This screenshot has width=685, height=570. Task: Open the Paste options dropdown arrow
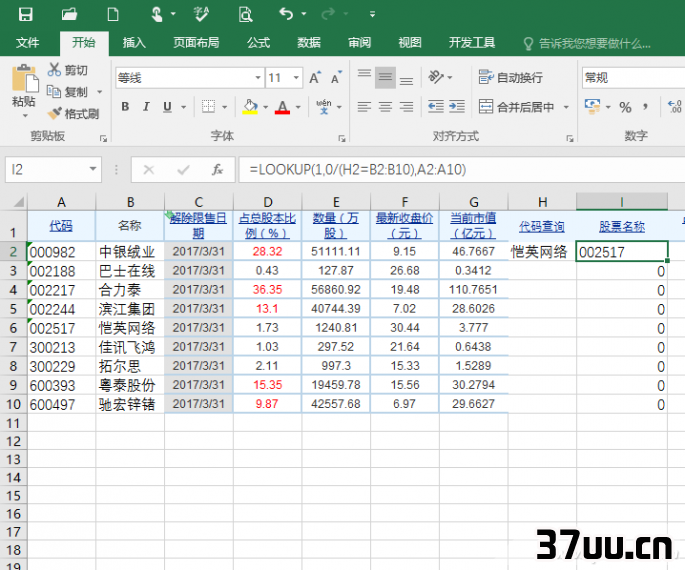tap(25, 116)
